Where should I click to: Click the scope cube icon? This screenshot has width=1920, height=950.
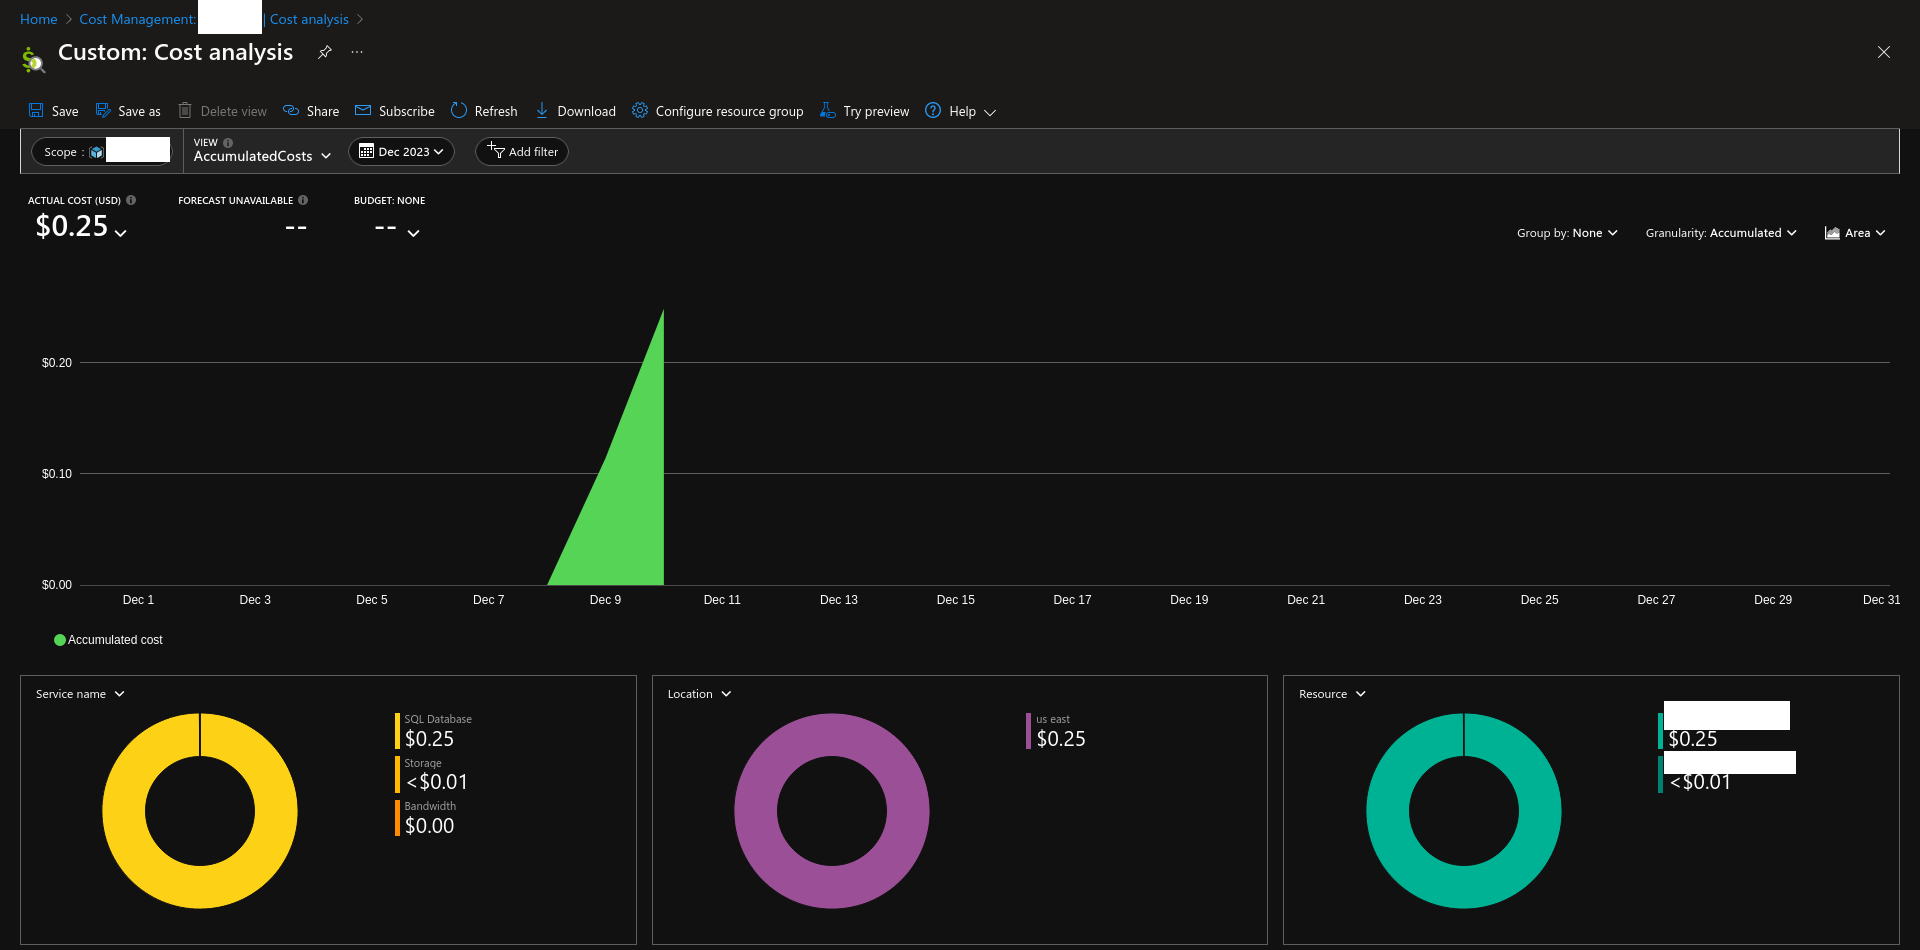(x=96, y=152)
